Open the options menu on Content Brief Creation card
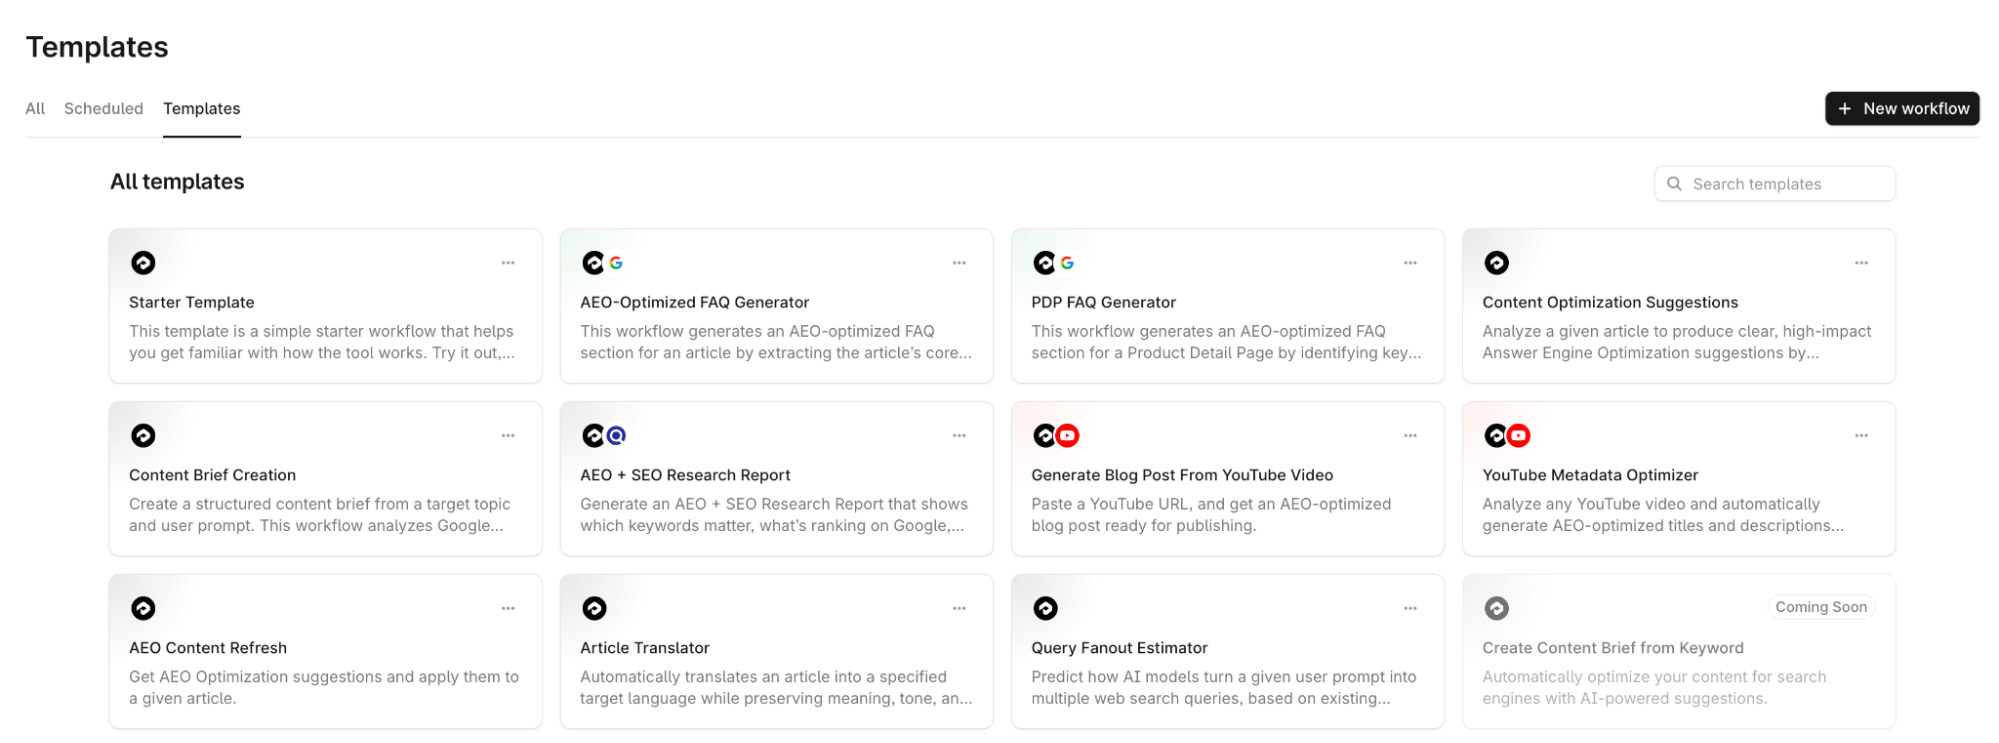 click(x=508, y=435)
